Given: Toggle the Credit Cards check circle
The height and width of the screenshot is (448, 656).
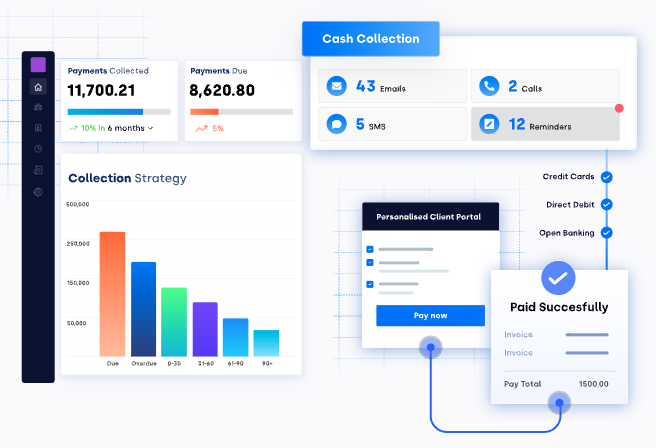Looking at the screenshot, I should (606, 177).
